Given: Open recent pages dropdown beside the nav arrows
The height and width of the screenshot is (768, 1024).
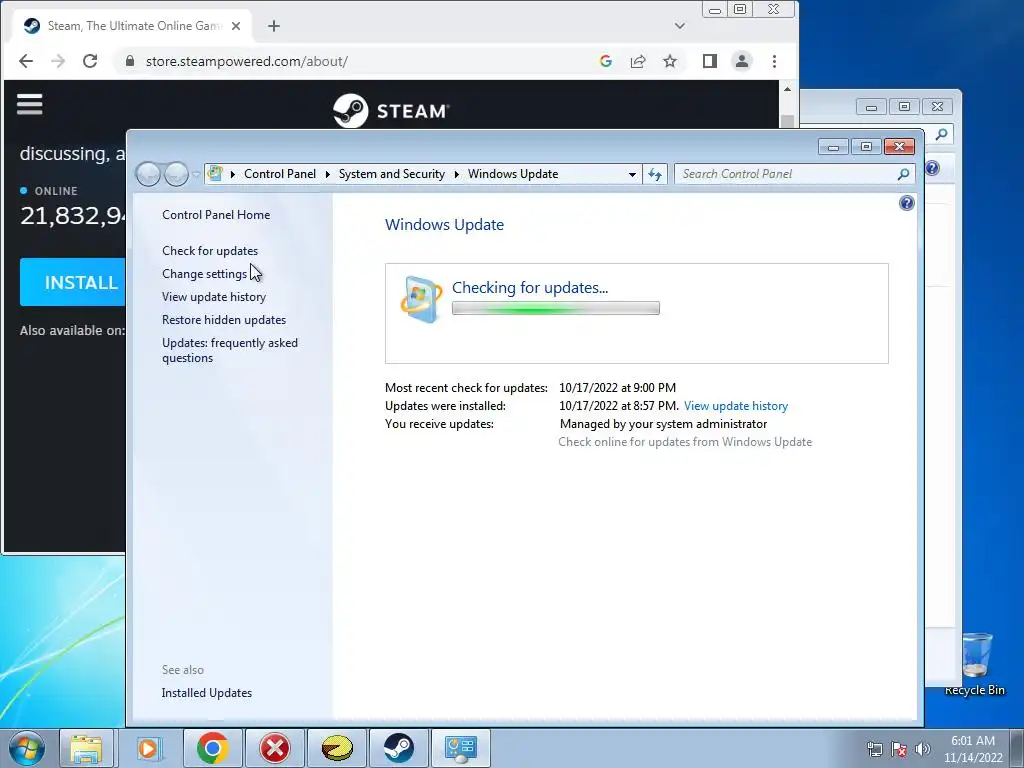Looking at the screenshot, I should click(196, 175).
